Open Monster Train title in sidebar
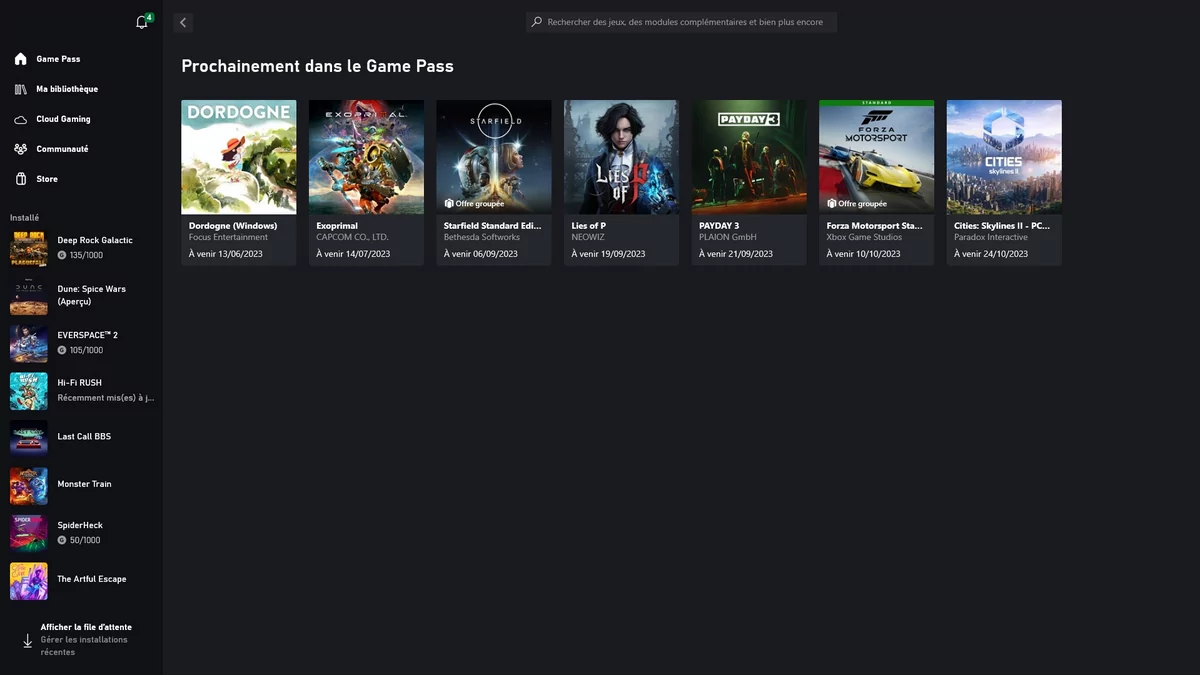The height and width of the screenshot is (675, 1200). coord(85,484)
